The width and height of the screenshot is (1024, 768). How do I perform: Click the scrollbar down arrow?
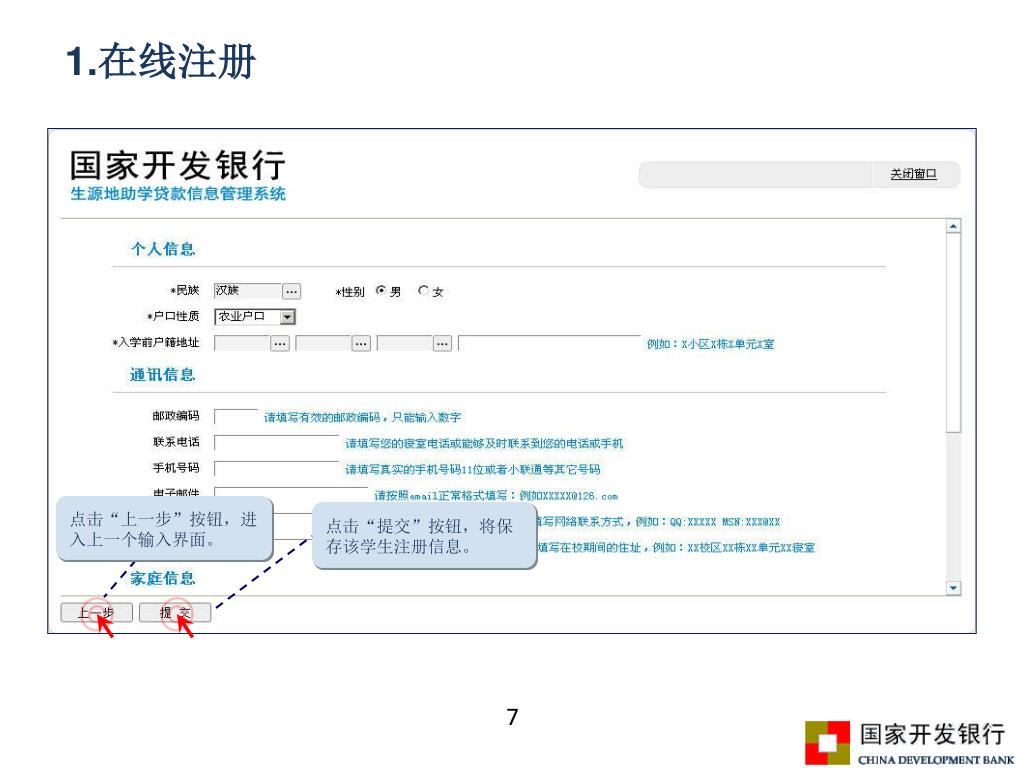click(x=953, y=588)
